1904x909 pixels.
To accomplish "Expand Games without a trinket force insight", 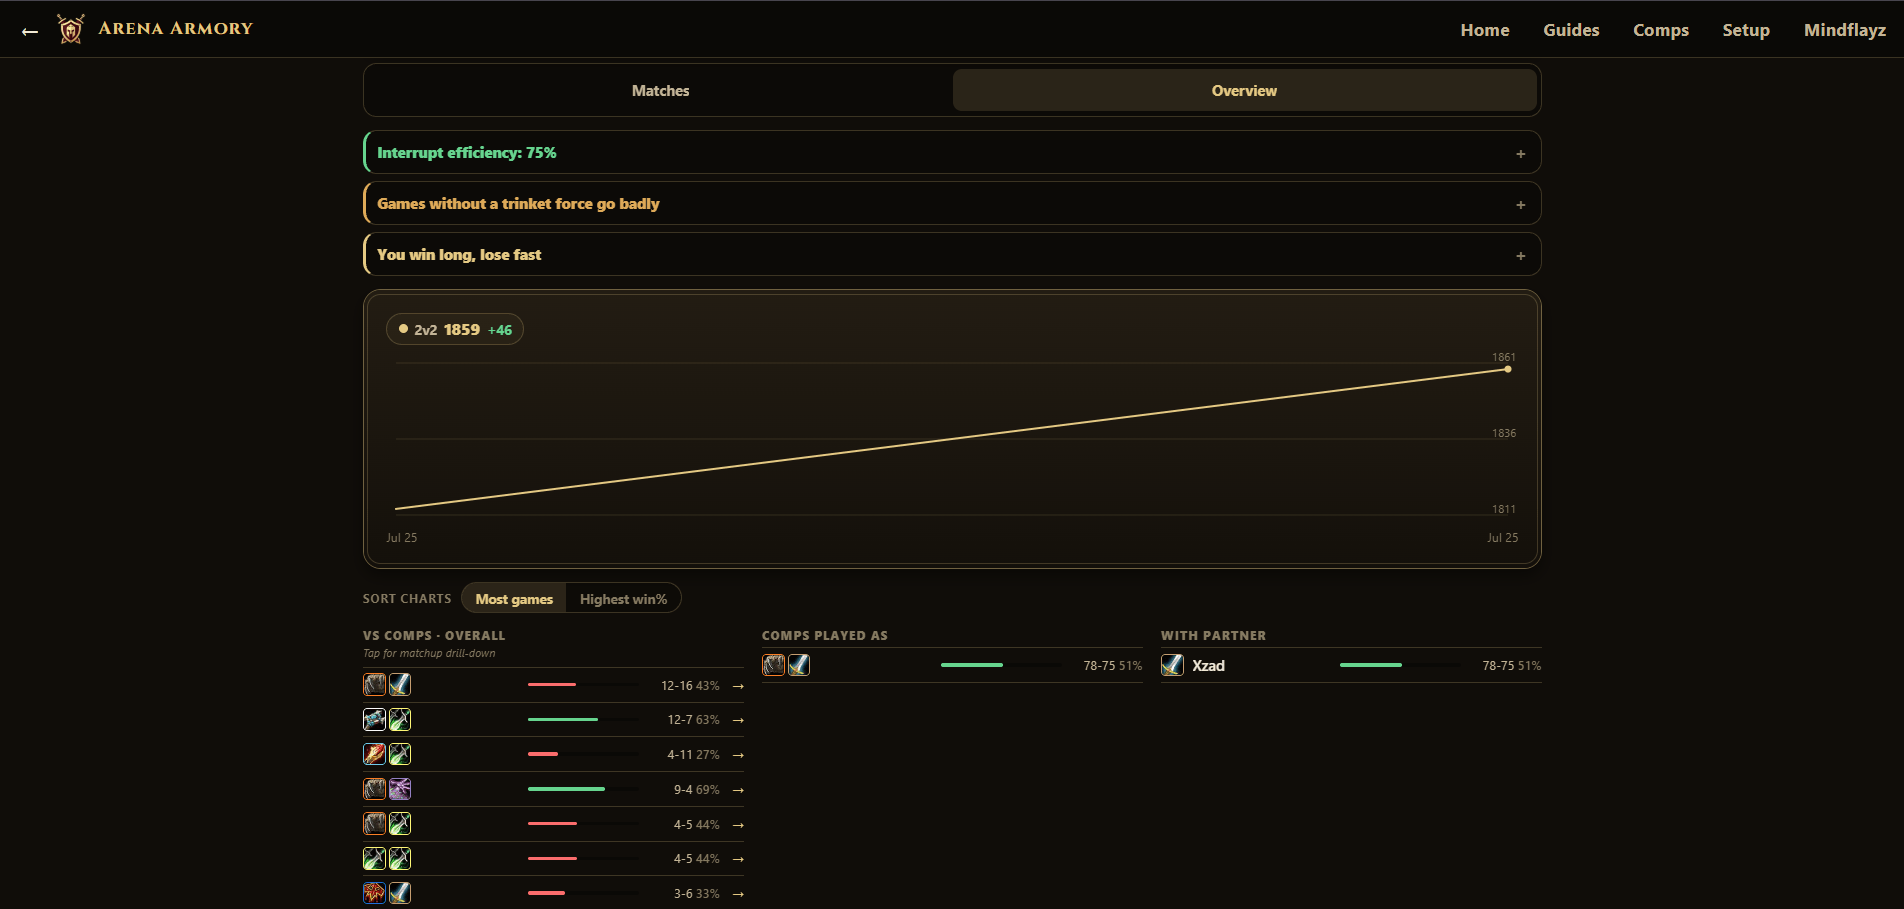I will 952,204.
